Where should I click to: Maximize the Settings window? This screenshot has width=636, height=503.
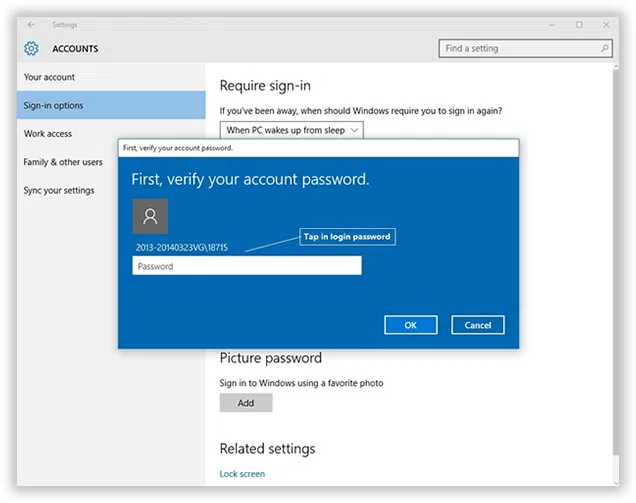[x=579, y=24]
